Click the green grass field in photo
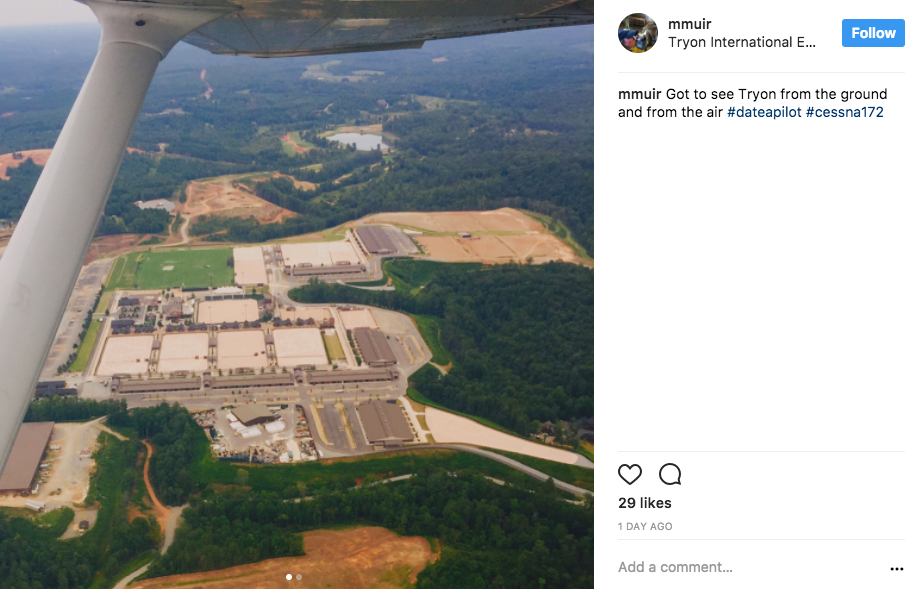923x589 pixels. click(x=172, y=269)
